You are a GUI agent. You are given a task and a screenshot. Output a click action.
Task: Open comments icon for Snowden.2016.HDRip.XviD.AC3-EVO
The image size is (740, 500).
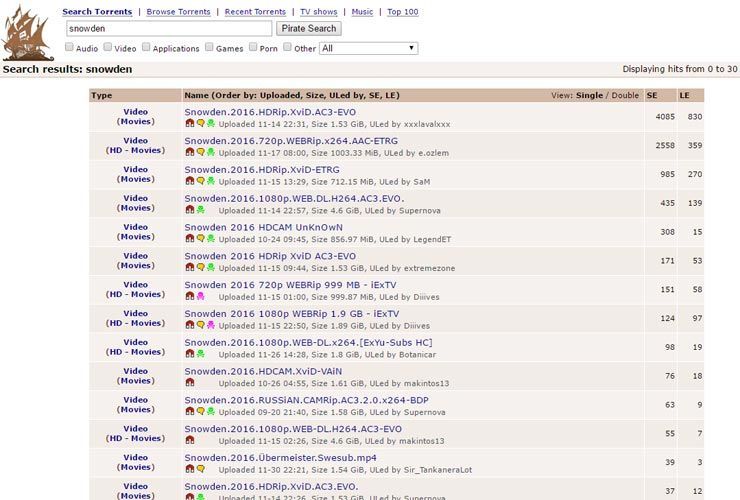201,123
